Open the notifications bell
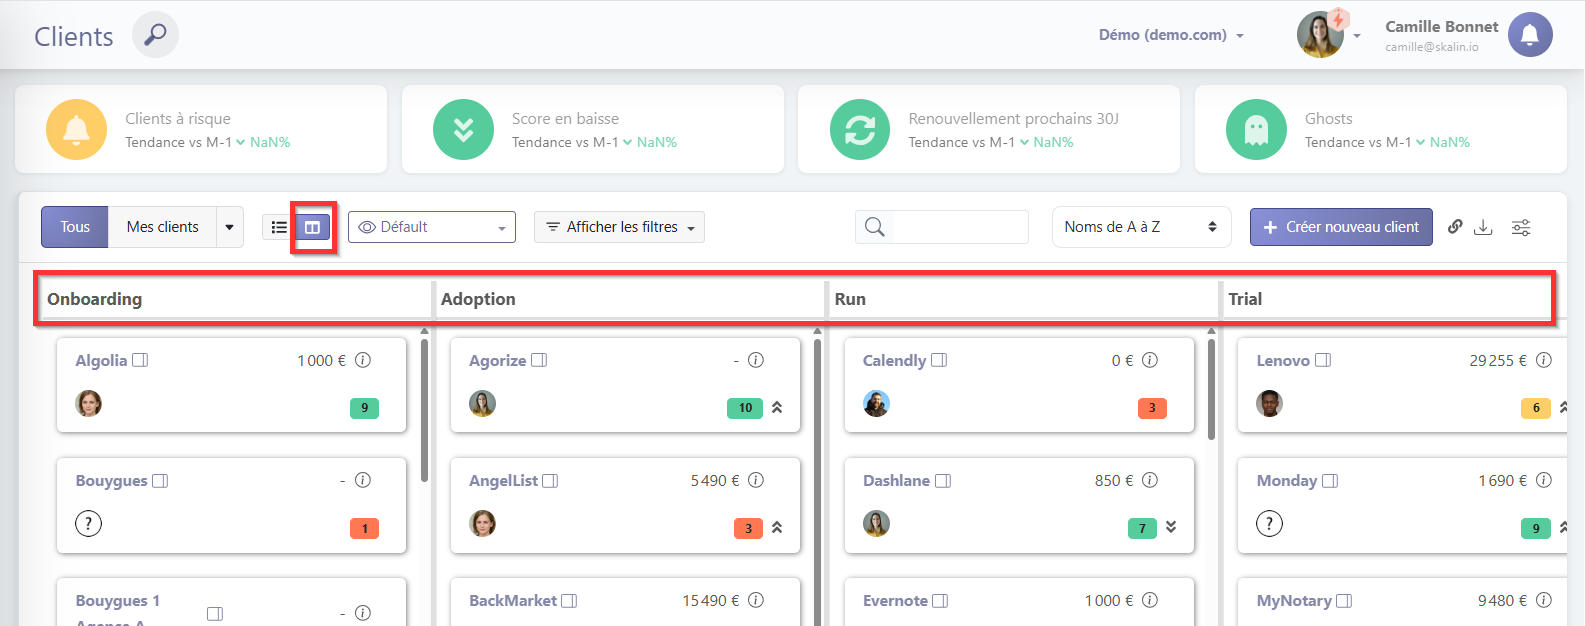This screenshot has height=626, width=1585. (x=1530, y=35)
